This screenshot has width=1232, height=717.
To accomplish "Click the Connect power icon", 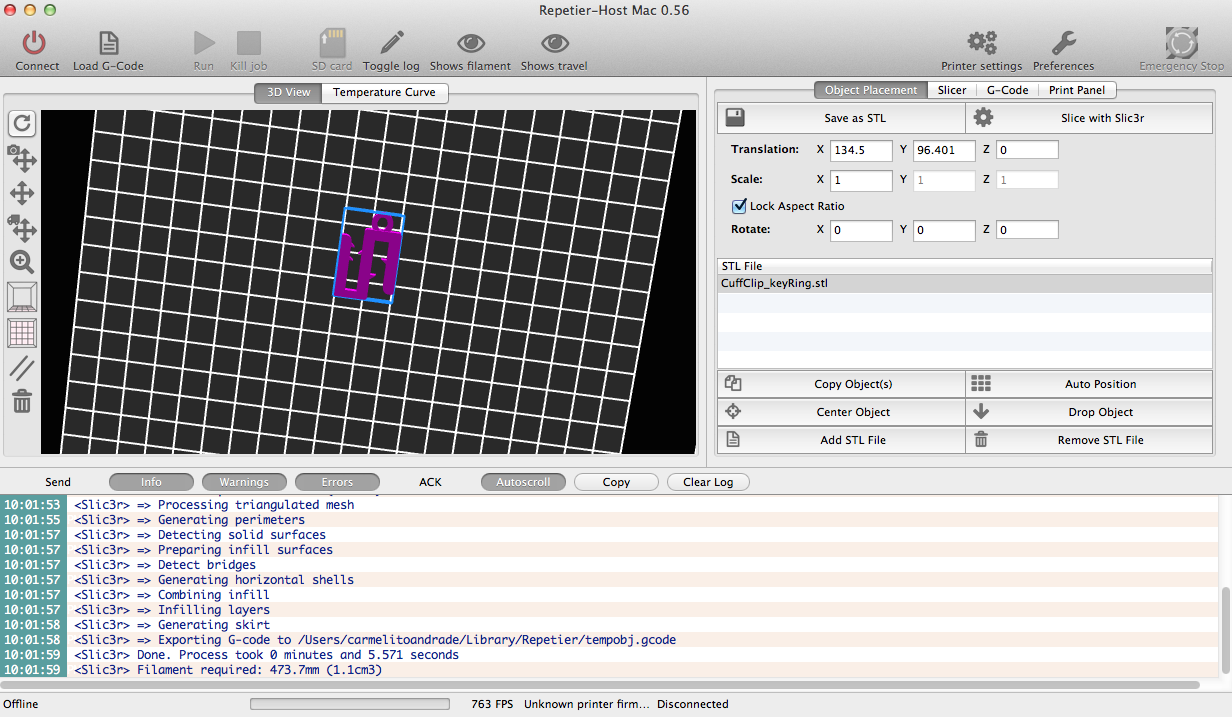I will 36,43.
